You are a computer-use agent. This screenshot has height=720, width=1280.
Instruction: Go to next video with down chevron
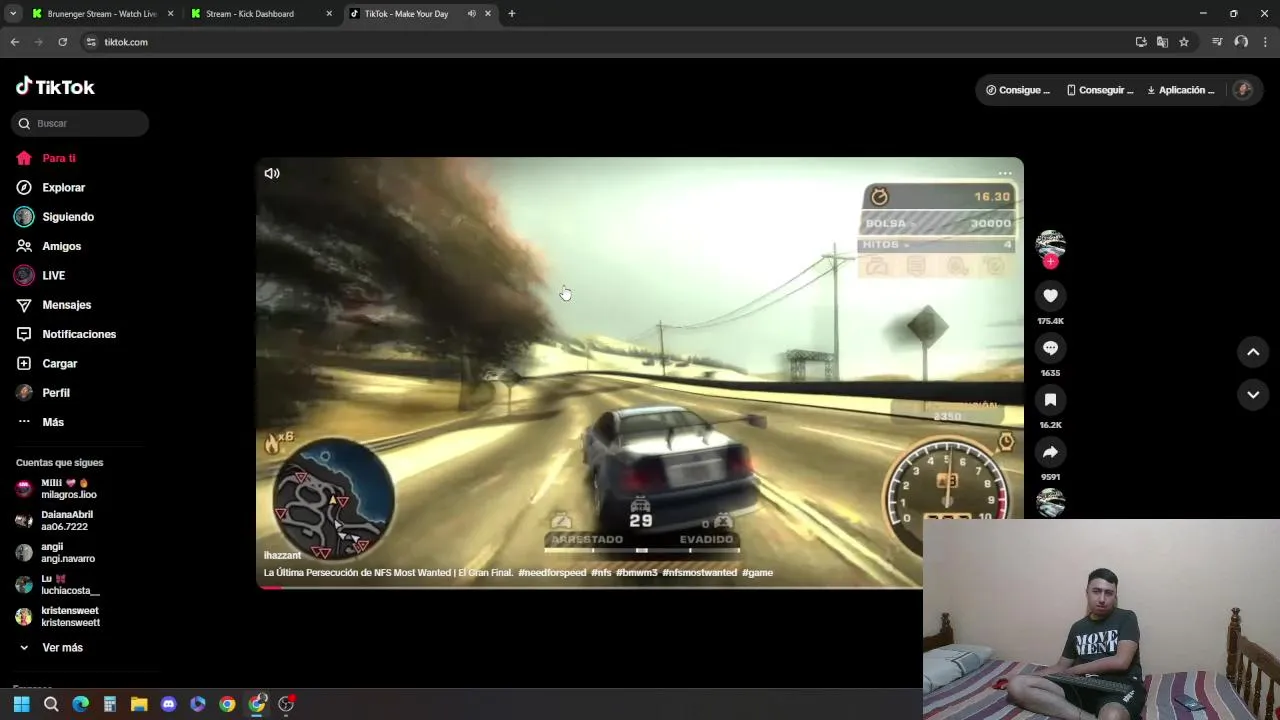coord(1253,395)
